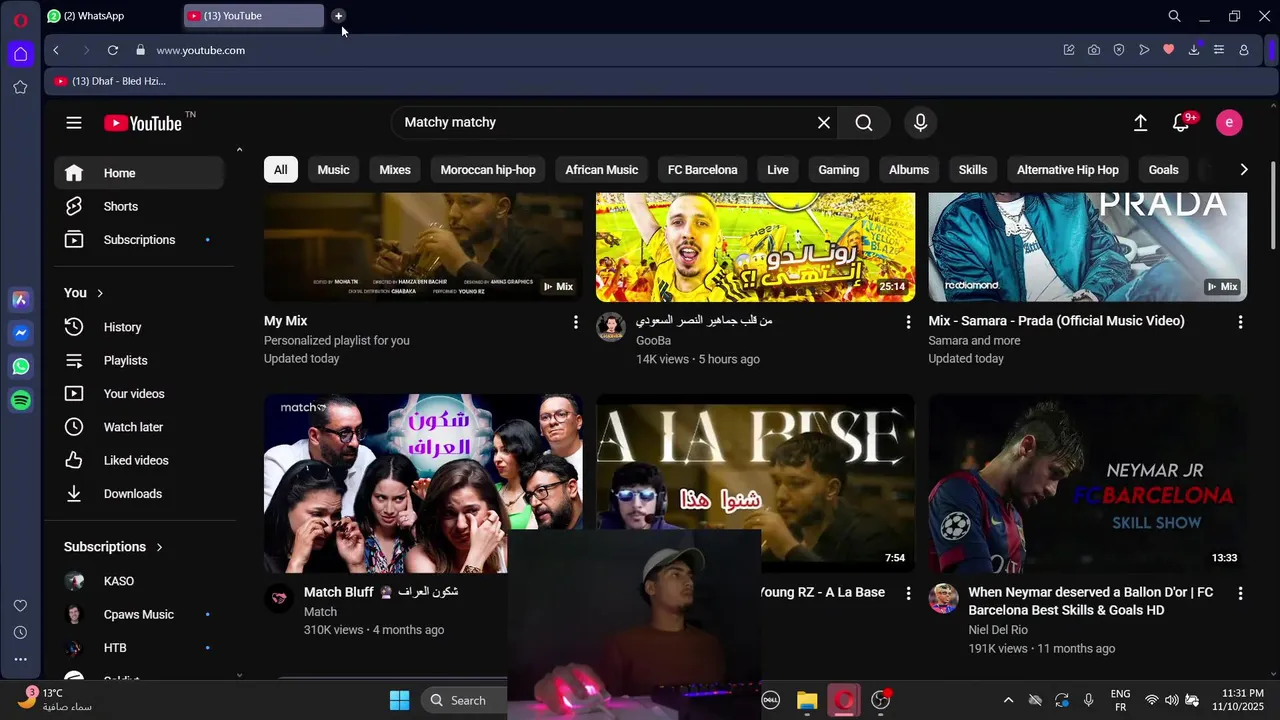The image size is (1280, 720).
Task: Open the KASO channel subscription
Action: [139, 581]
